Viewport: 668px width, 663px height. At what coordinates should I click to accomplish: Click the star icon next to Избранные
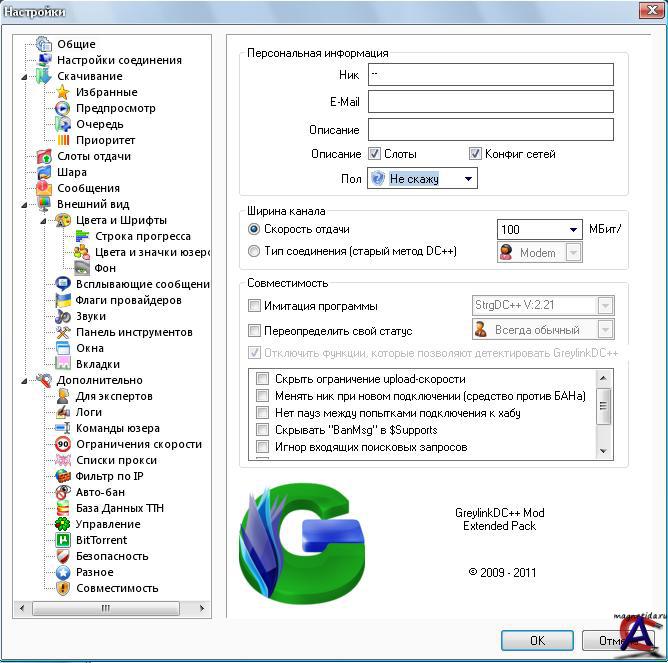coord(63,92)
